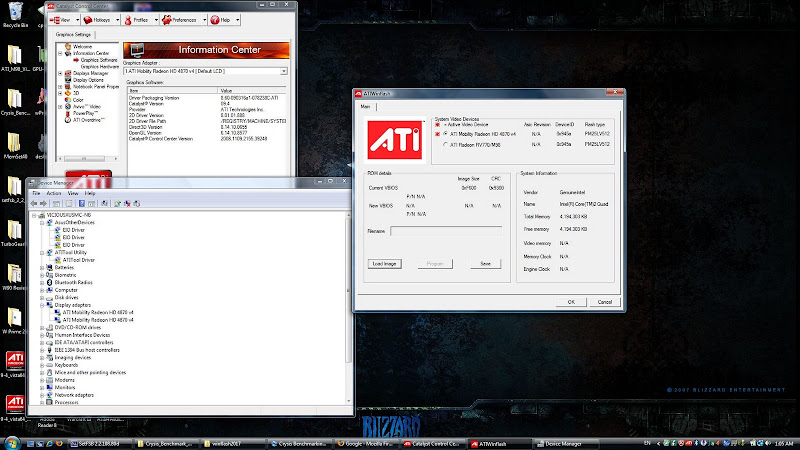Open the View menu in Catalyst Control Center
Viewport: 800px width, 450px height.
(61, 20)
